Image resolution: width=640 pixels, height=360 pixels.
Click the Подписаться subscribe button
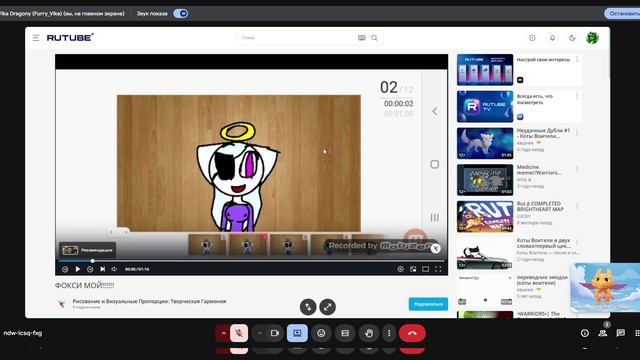click(x=428, y=304)
